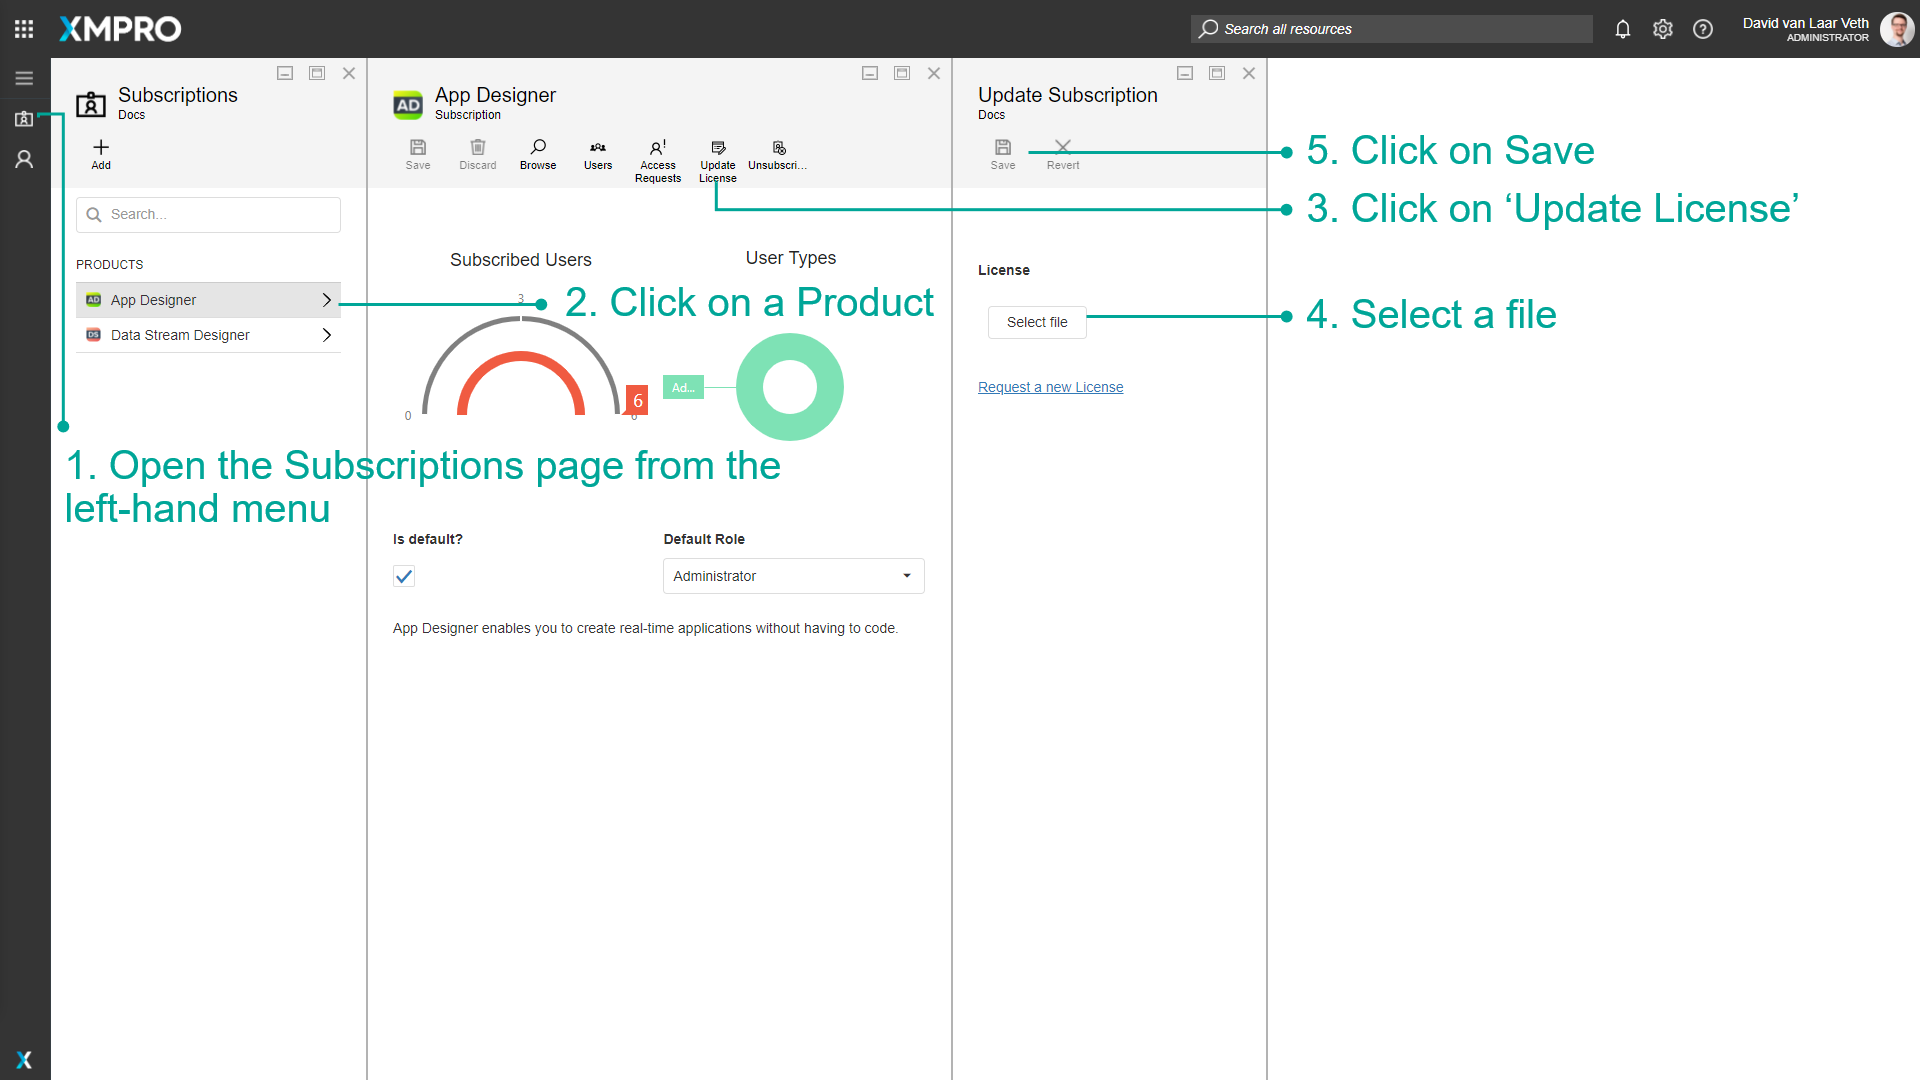Open the settings gear icon
This screenshot has height=1080, width=1920.
tap(1662, 29)
